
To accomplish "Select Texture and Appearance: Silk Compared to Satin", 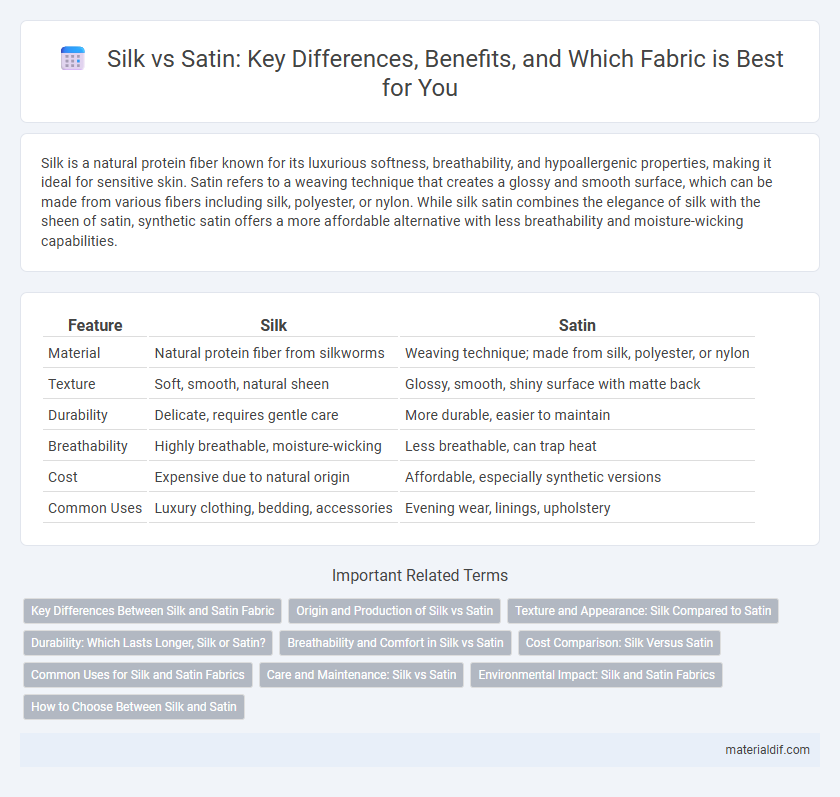I will pos(643,611).
